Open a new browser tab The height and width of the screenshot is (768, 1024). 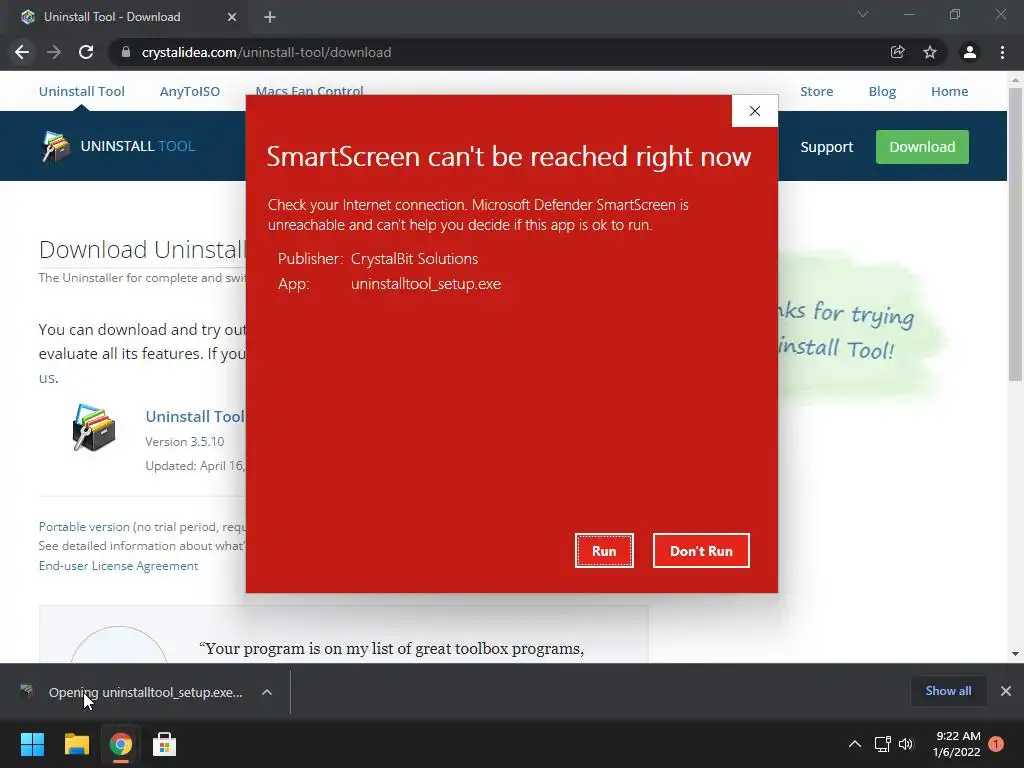270,17
